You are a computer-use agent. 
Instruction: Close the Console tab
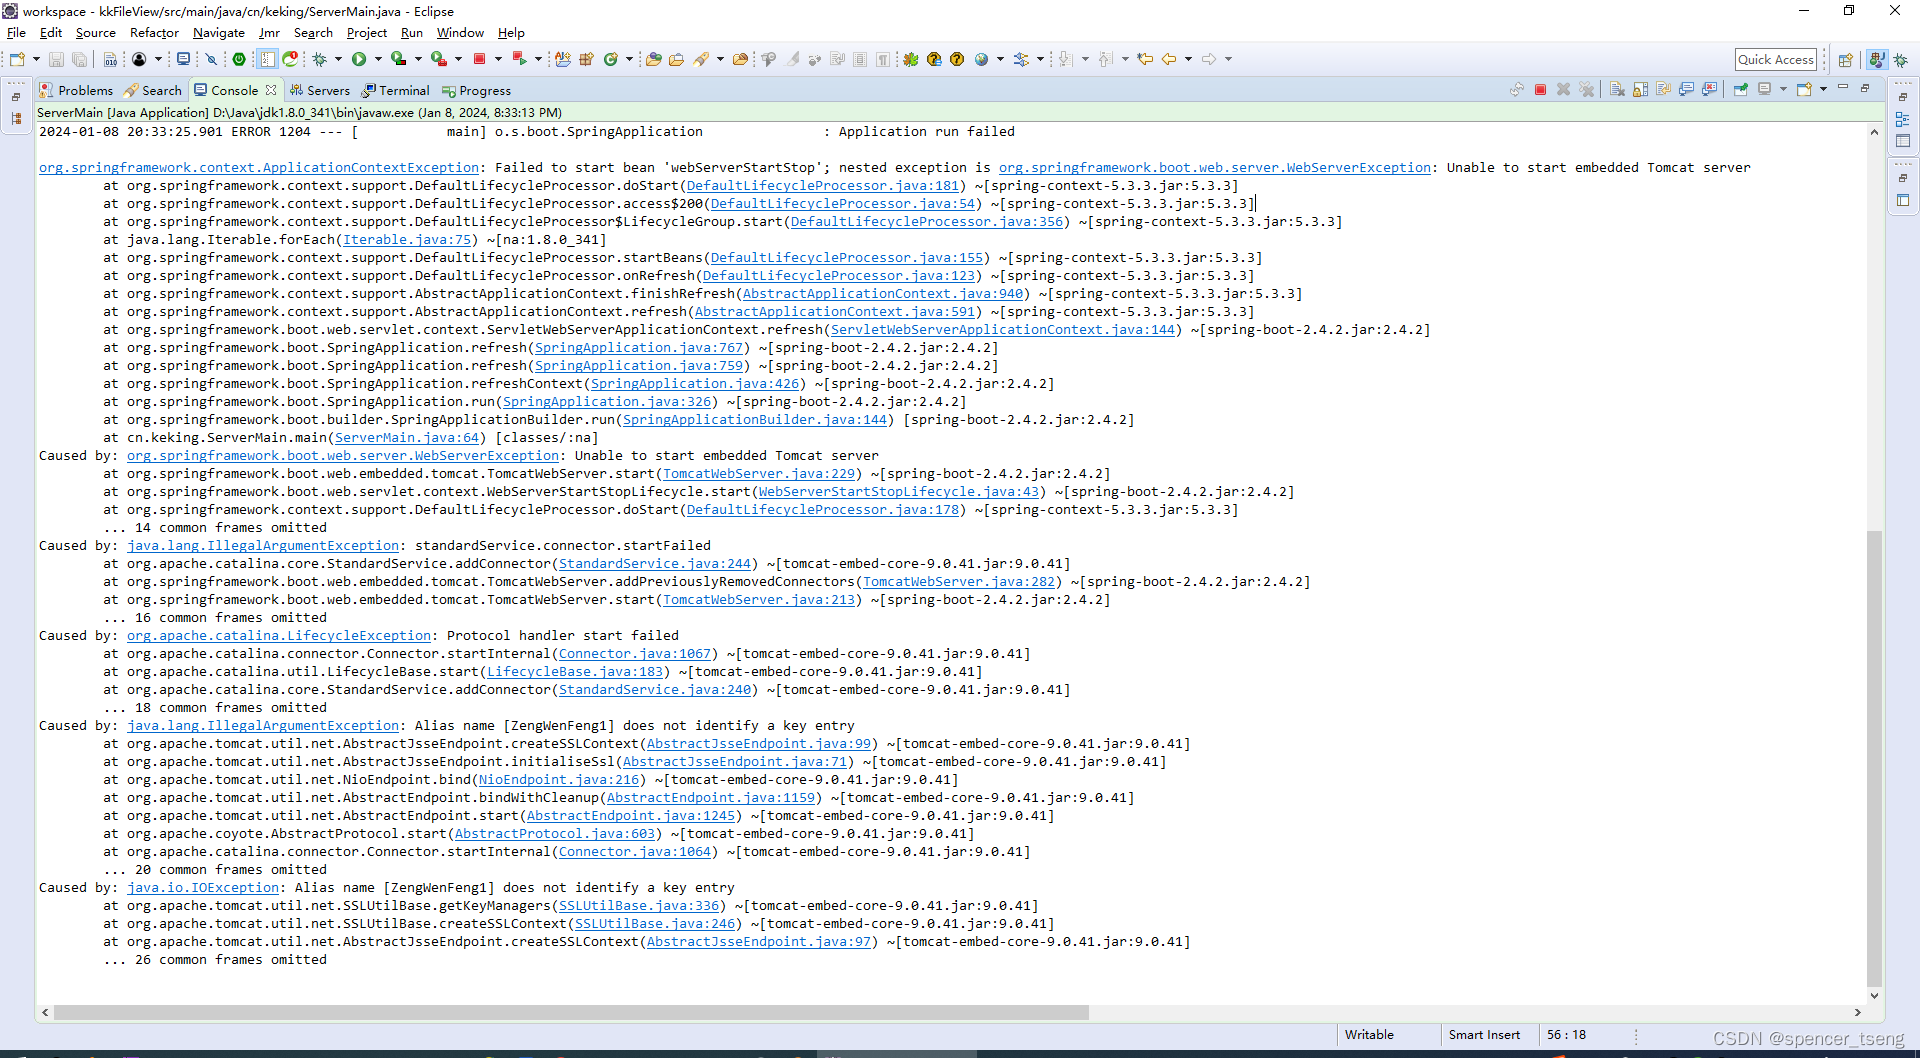point(271,90)
